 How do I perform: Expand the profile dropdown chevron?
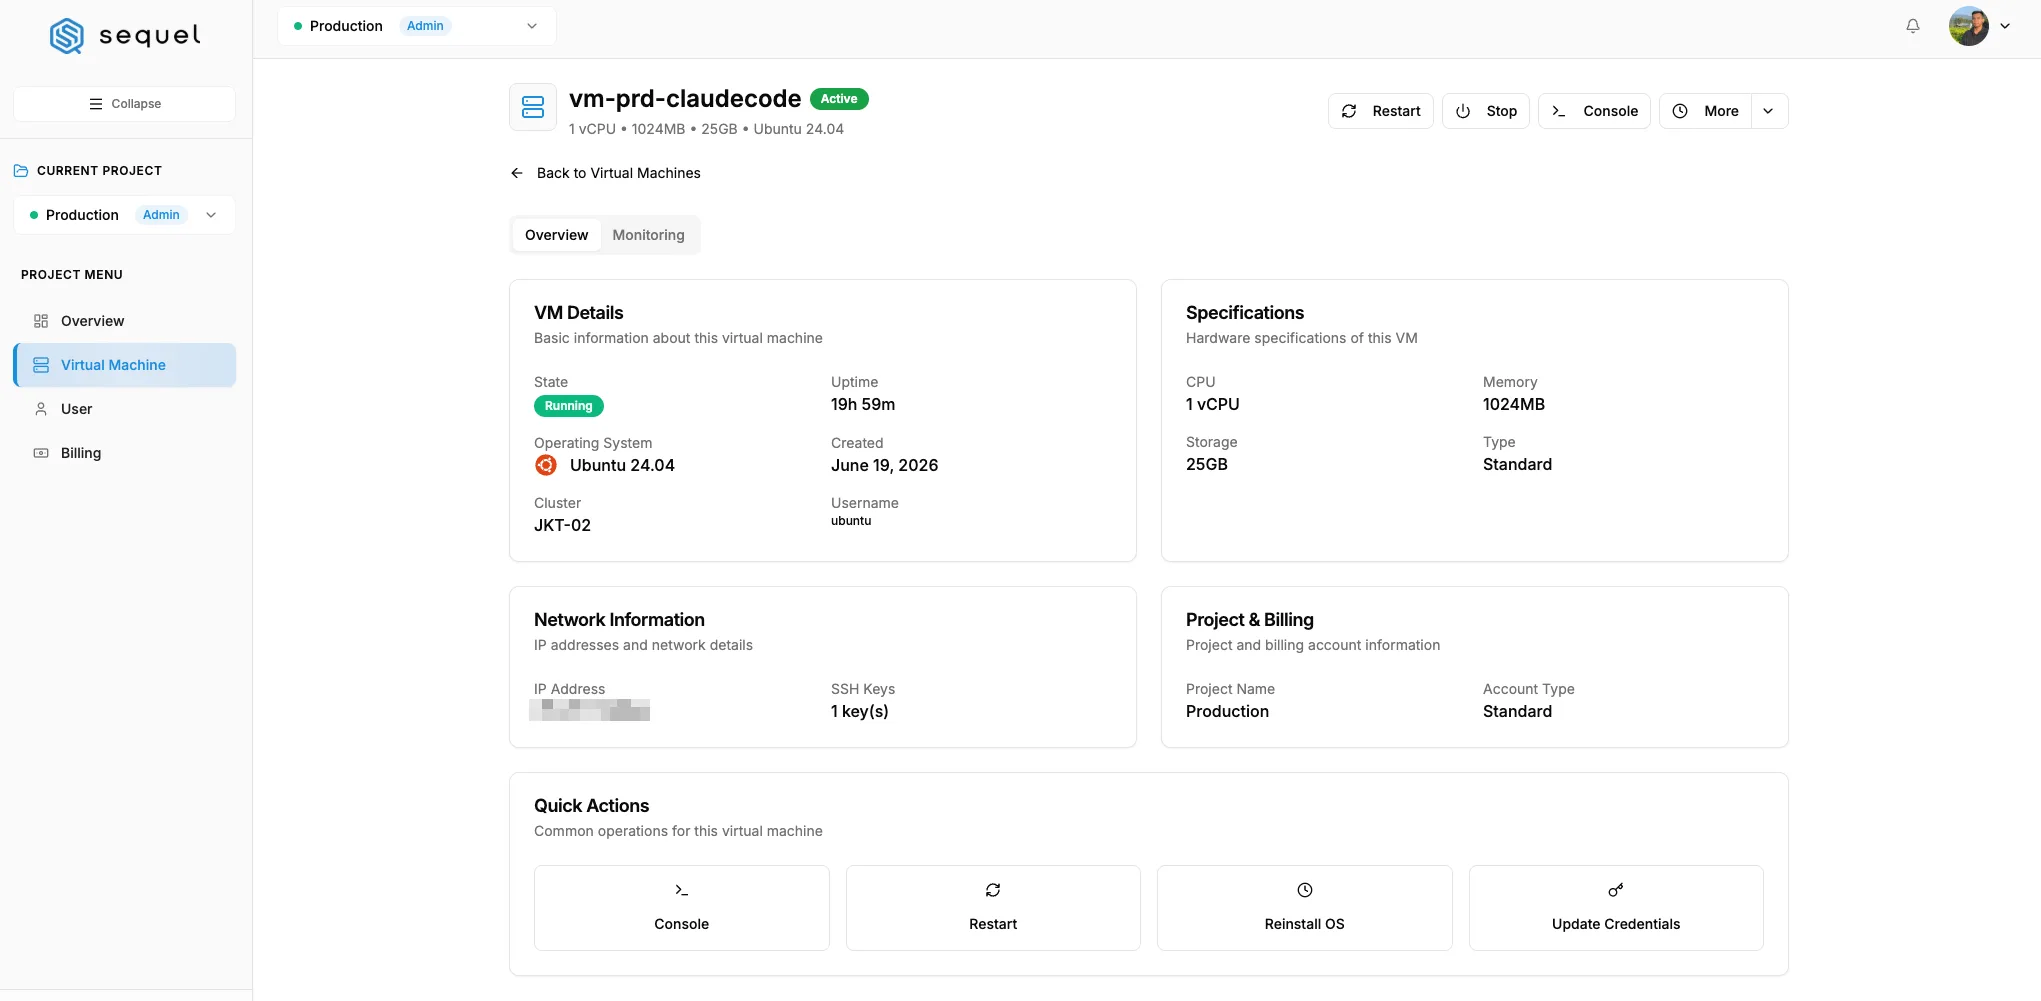coord(2005,26)
